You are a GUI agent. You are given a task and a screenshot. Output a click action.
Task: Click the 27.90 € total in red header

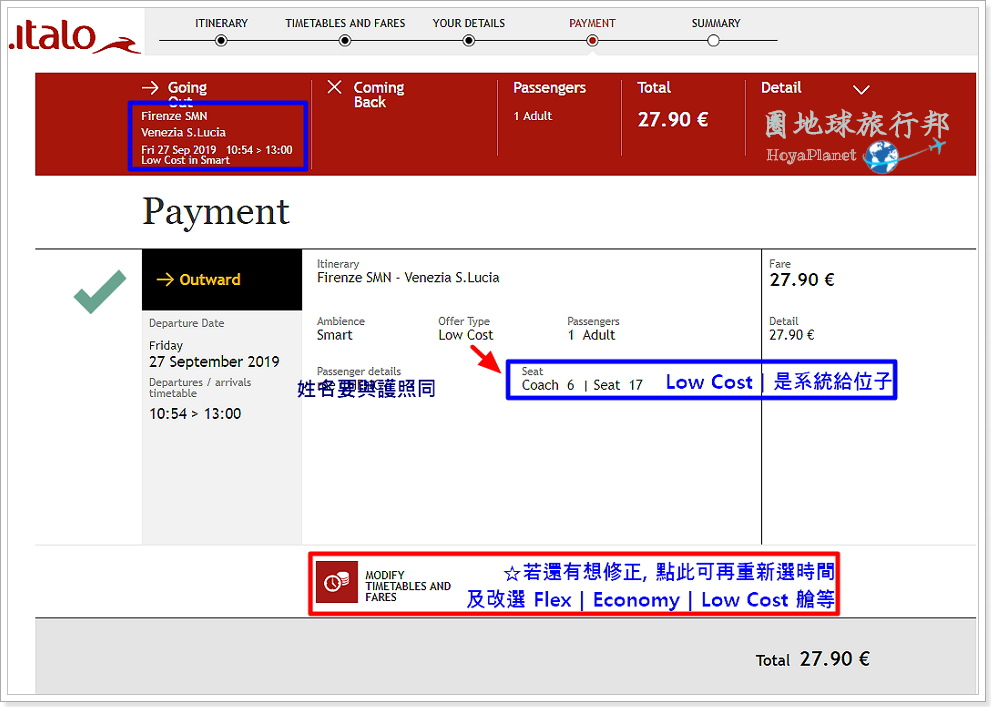coord(672,119)
